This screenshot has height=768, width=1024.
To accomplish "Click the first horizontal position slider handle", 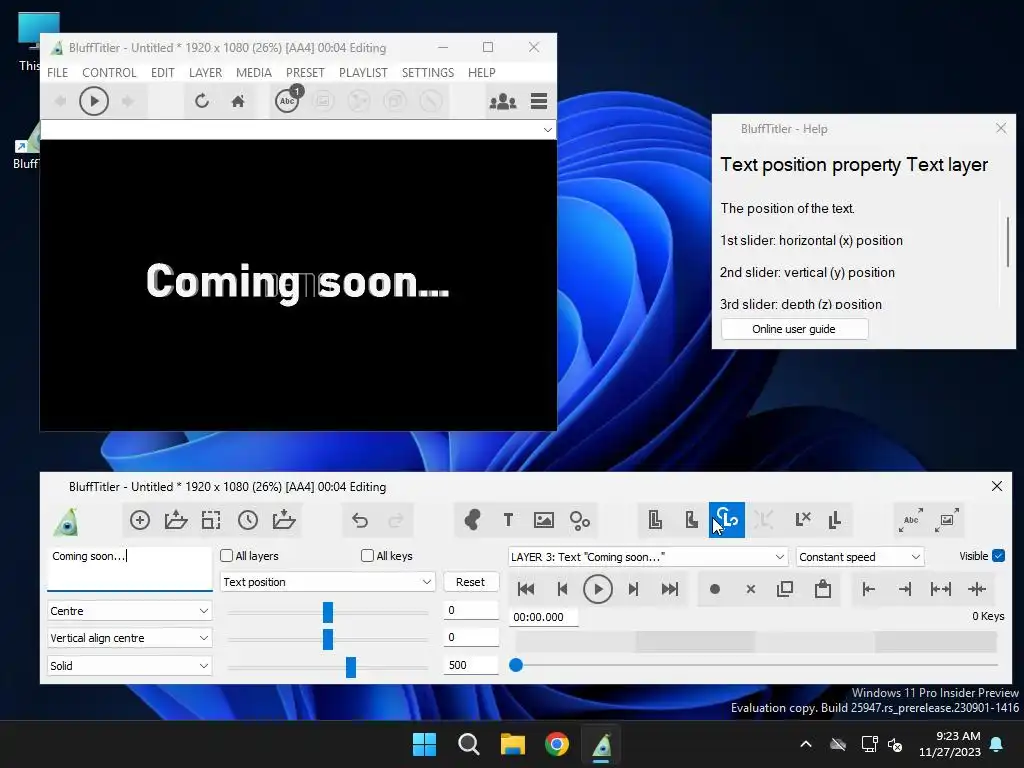I will coord(328,612).
